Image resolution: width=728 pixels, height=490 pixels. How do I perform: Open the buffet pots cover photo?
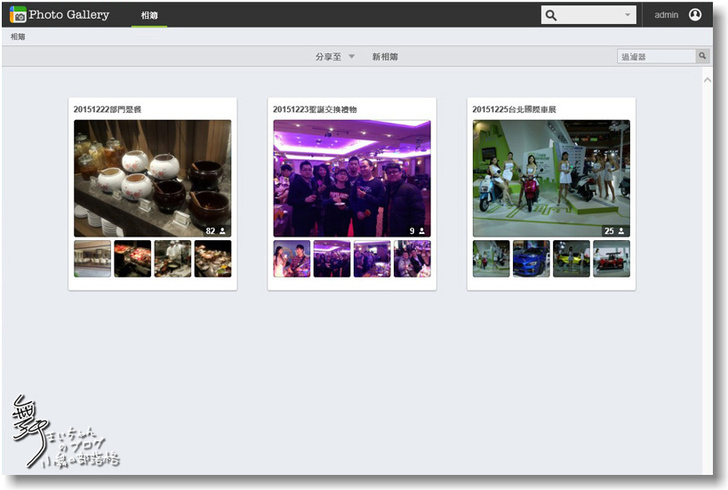click(152, 178)
